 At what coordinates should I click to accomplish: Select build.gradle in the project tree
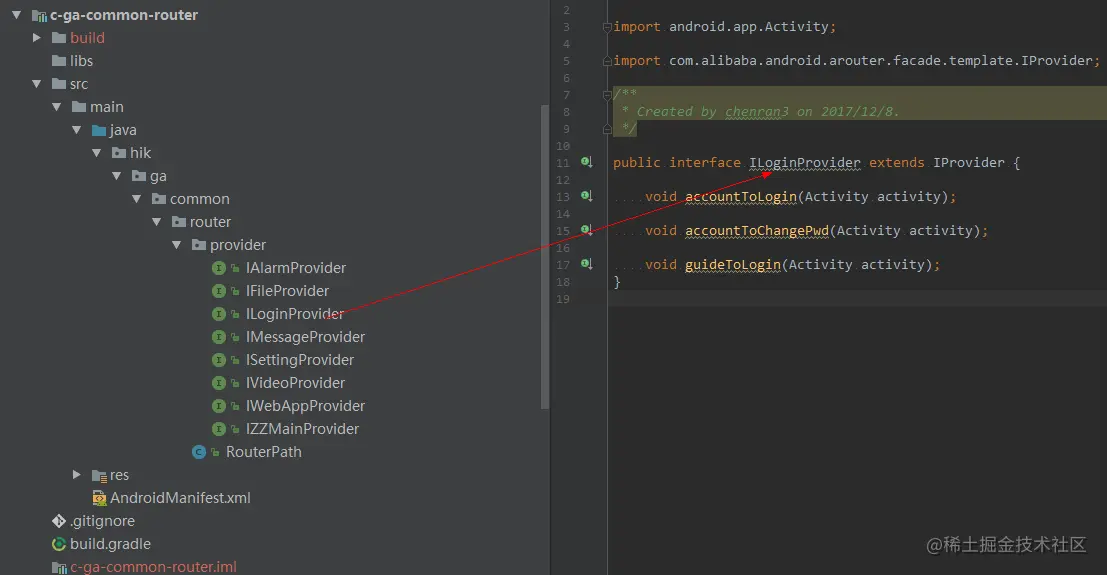[110, 544]
